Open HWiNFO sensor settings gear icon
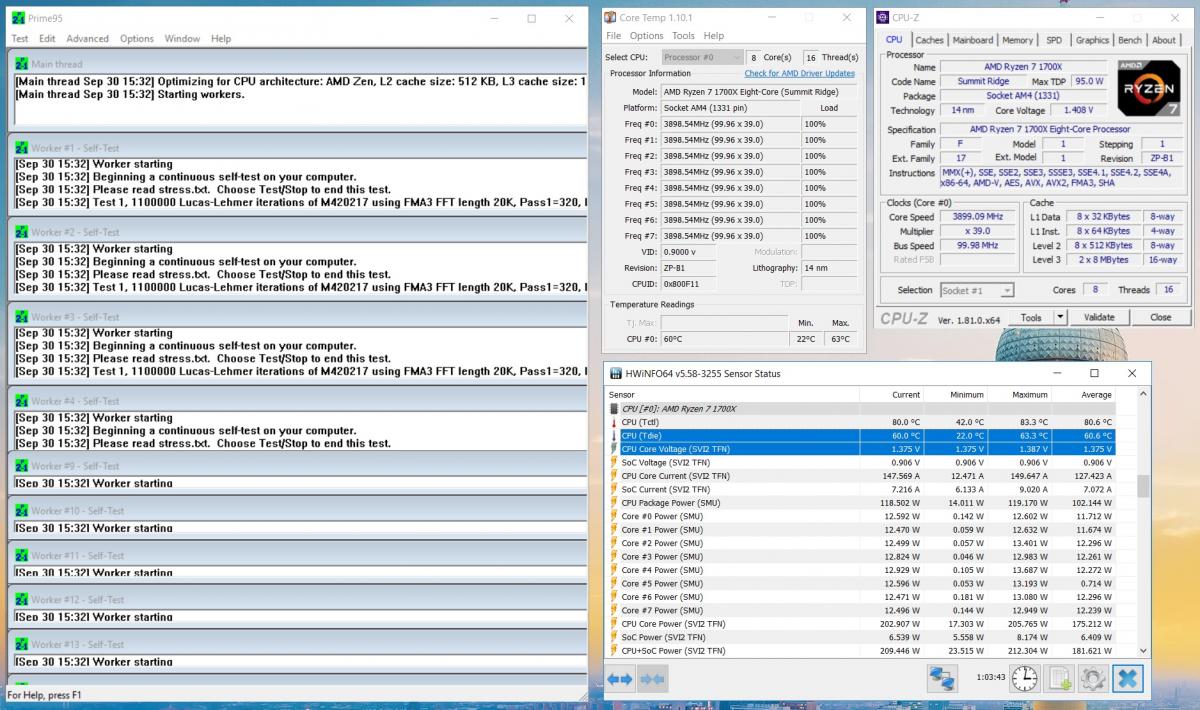 pos(1092,678)
